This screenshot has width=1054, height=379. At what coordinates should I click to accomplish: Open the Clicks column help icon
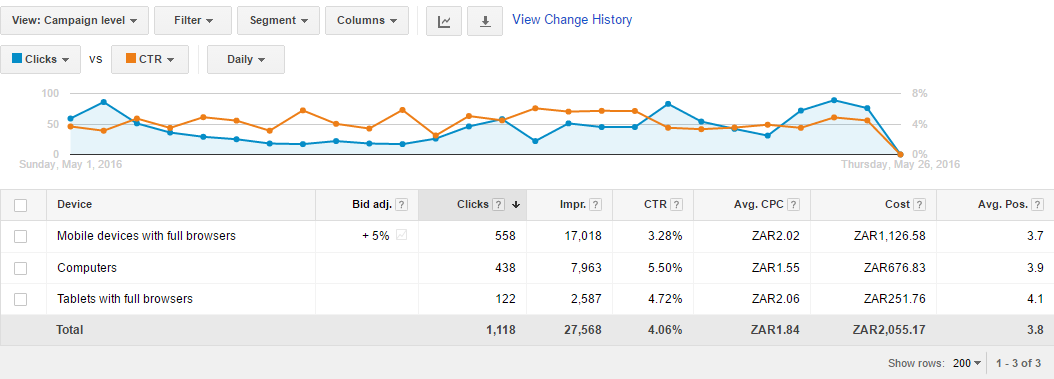point(498,205)
